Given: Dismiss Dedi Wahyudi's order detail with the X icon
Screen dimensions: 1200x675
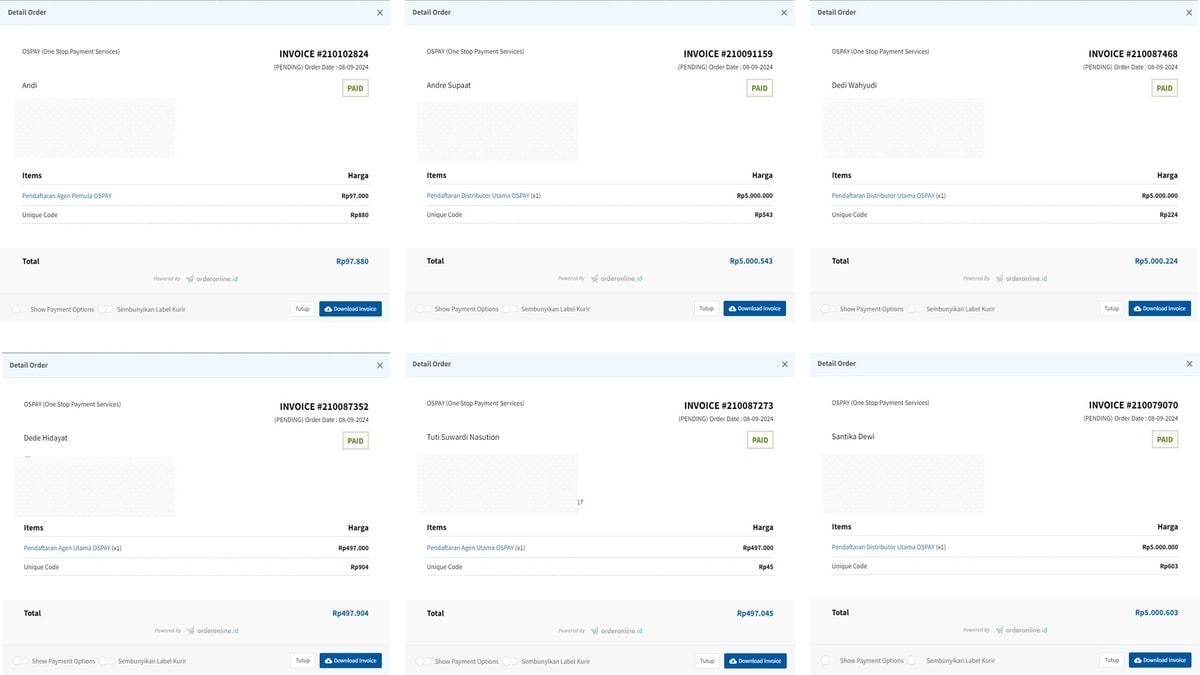Looking at the screenshot, I should (x=1189, y=13).
